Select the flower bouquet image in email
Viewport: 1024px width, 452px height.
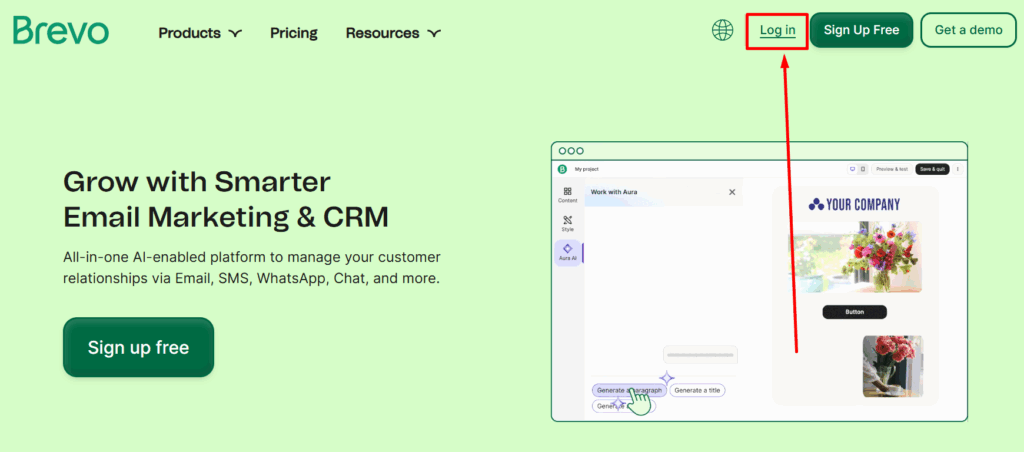click(854, 256)
